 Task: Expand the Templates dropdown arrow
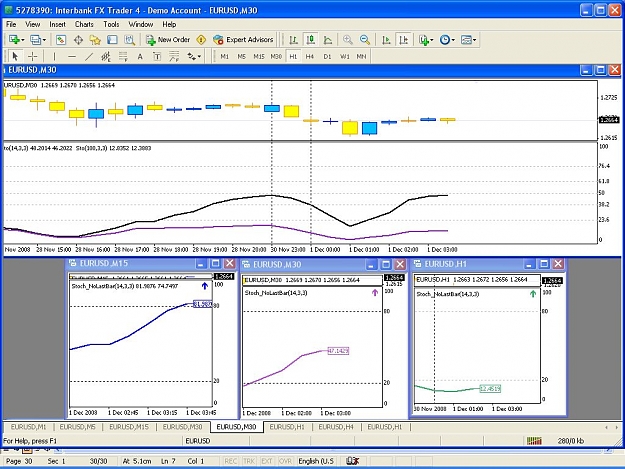coord(475,40)
